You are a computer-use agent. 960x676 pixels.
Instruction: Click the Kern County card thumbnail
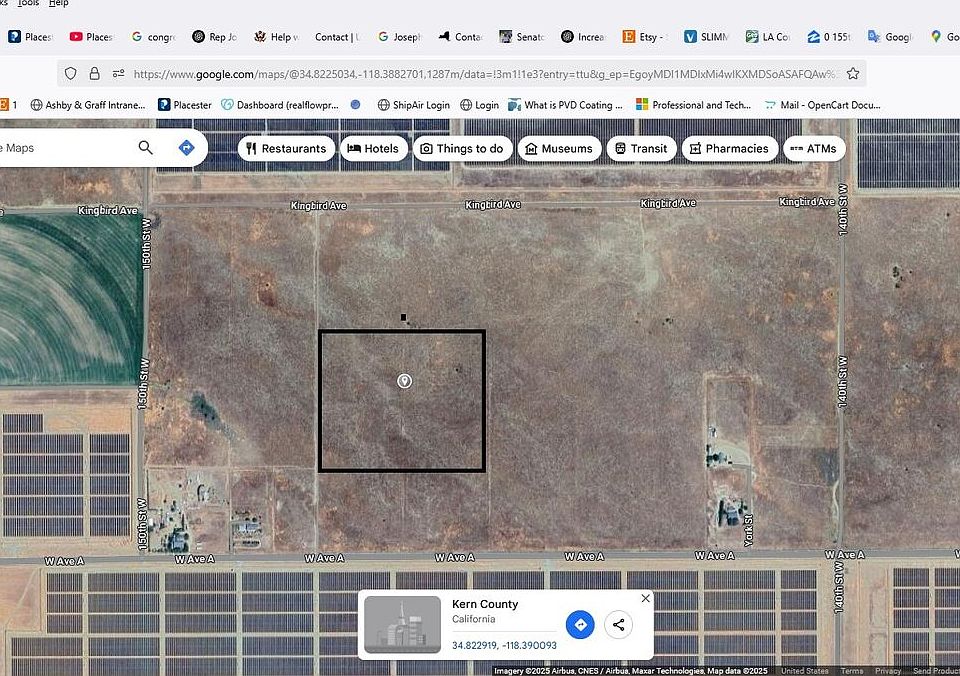coord(402,625)
